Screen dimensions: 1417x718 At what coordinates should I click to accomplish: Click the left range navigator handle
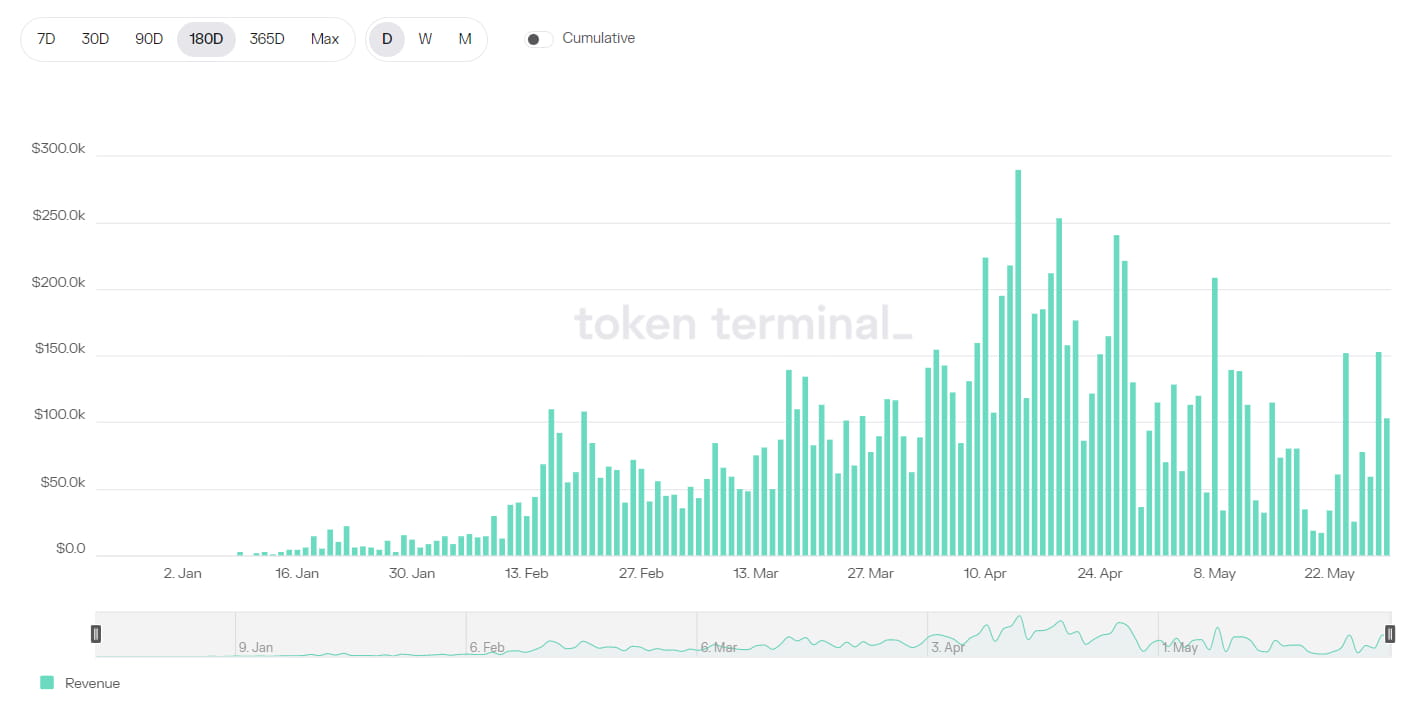(96, 633)
